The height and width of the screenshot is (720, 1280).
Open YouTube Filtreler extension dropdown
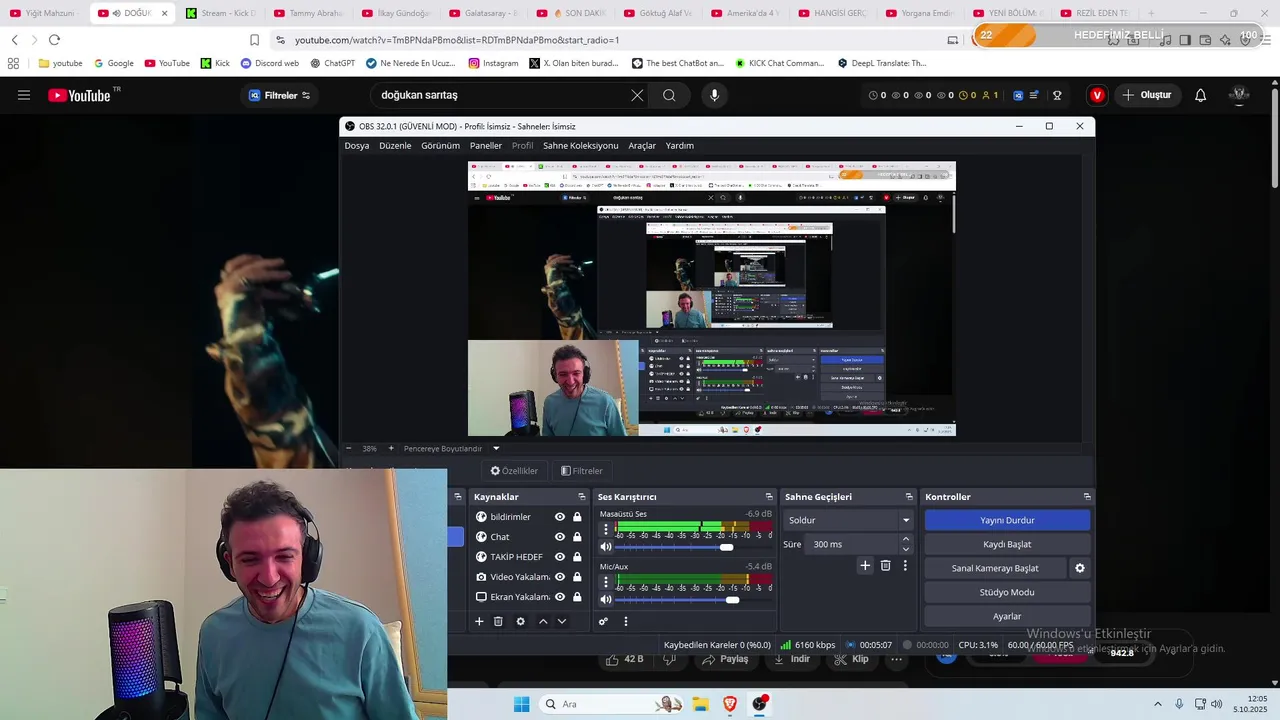[x=279, y=95]
